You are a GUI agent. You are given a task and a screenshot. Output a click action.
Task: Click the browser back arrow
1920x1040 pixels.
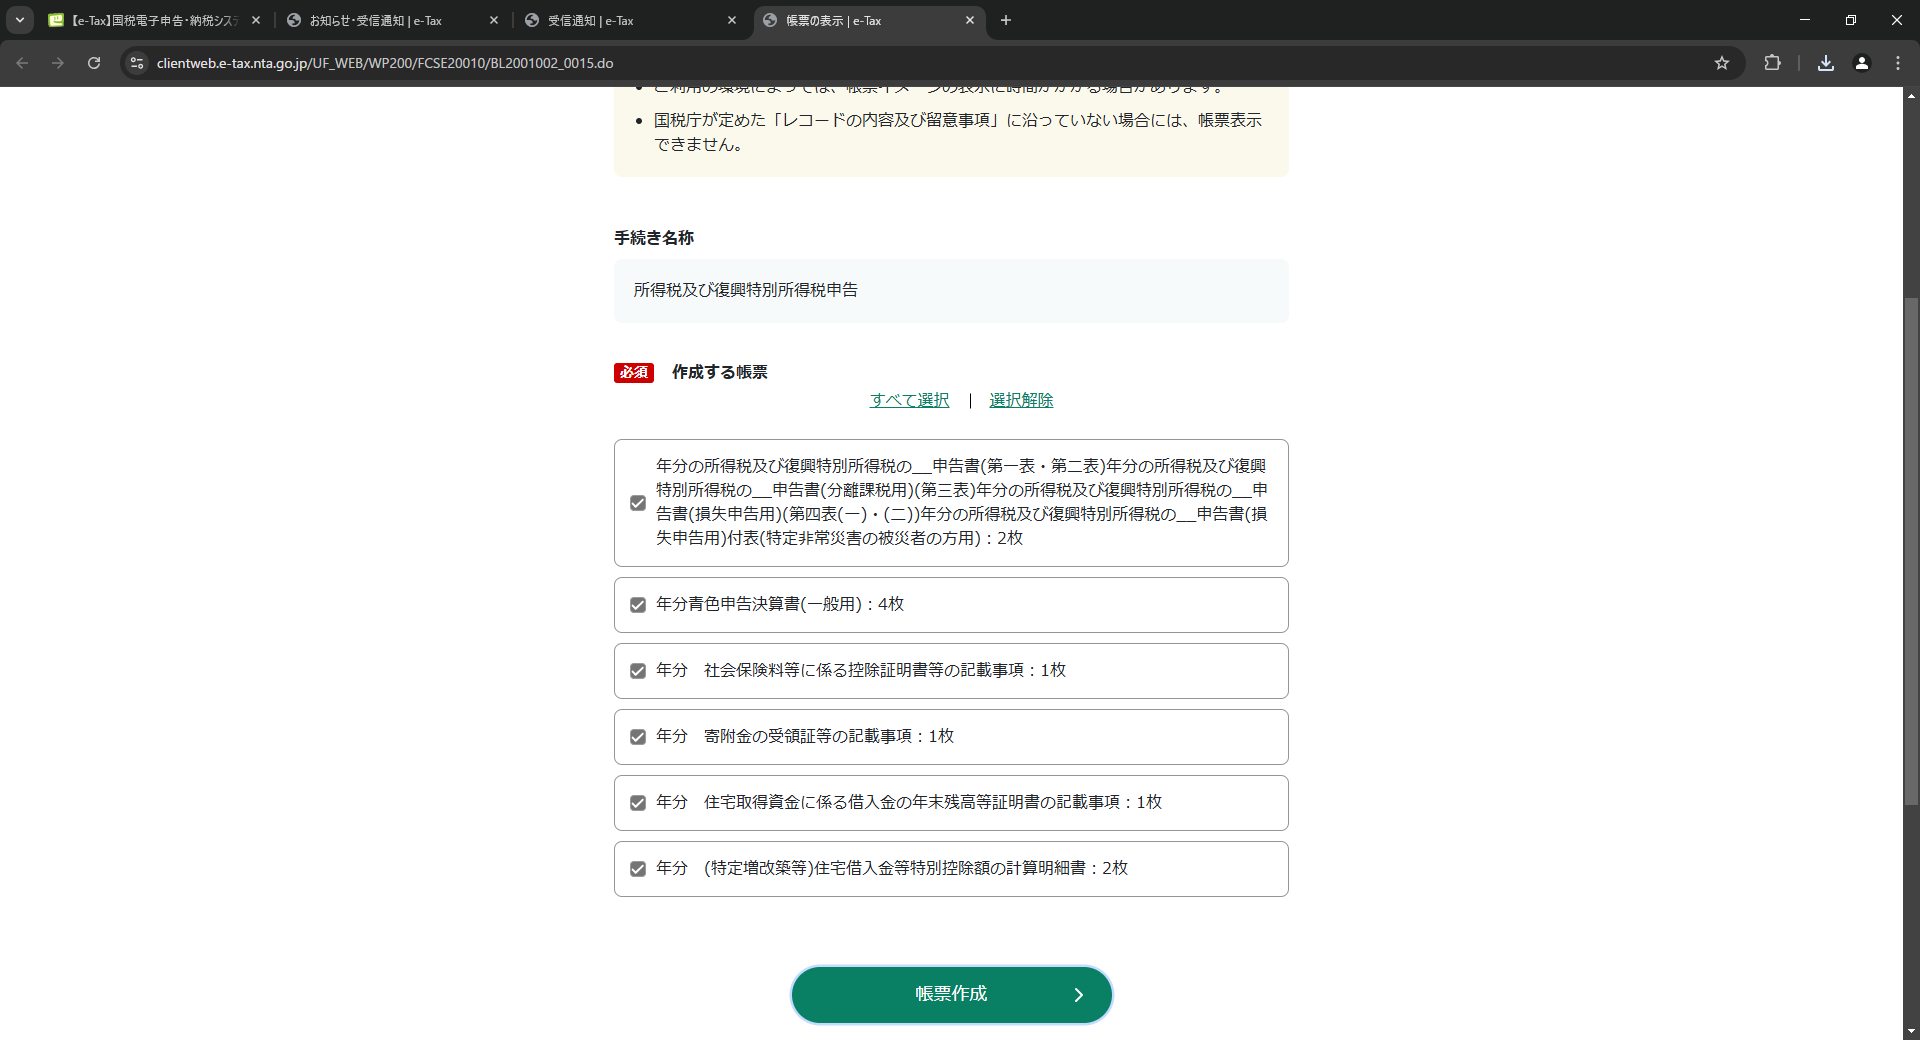click(x=22, y=63)
